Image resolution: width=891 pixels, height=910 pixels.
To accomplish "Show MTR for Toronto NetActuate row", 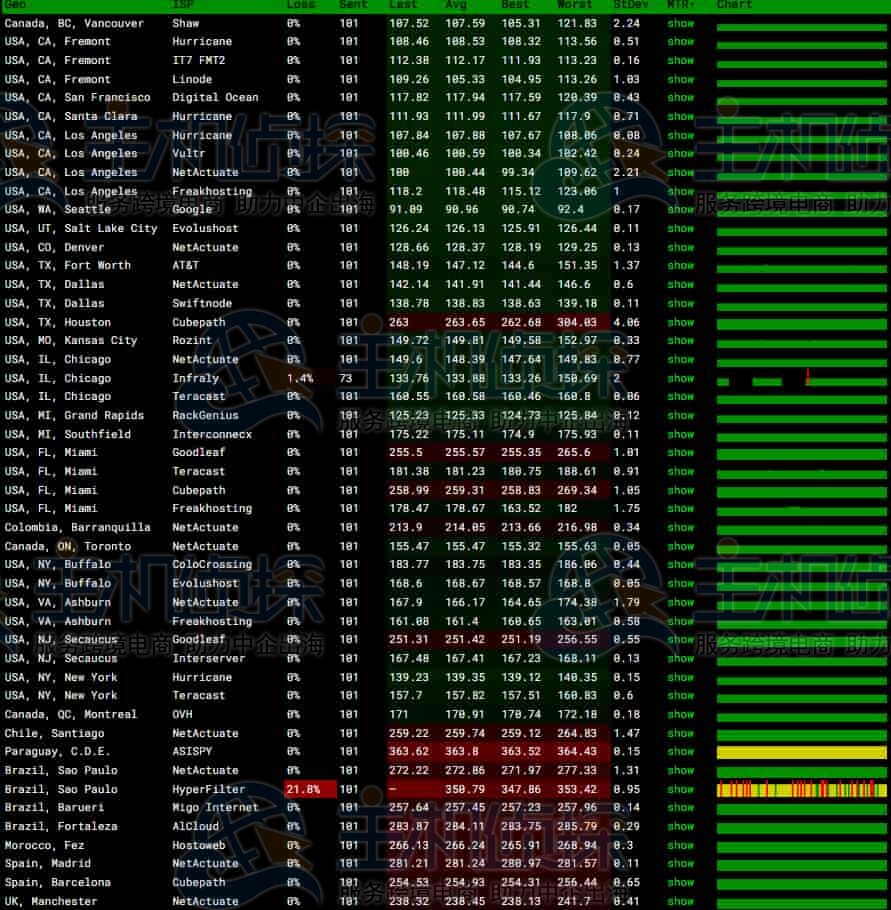I will point(680,546).
